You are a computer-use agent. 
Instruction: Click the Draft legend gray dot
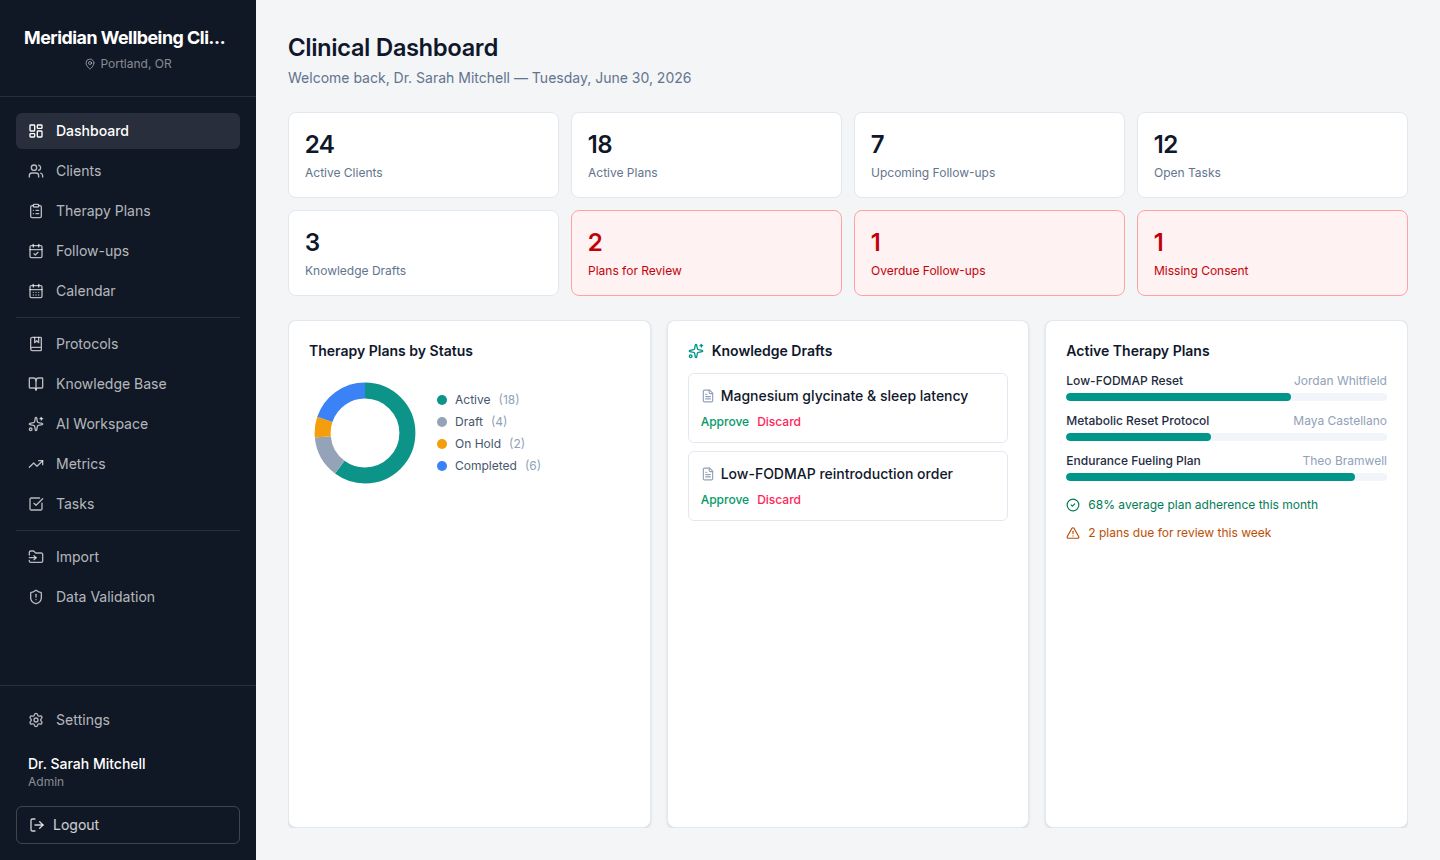(442, 422)
